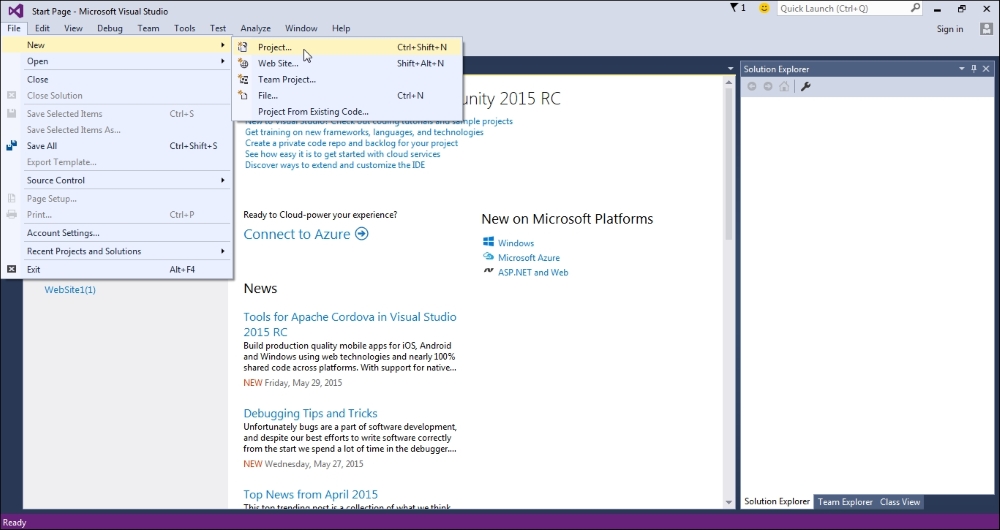Open the Edit menu
The width and height of the screenshot is (1000, 530).
pos(42,28)
